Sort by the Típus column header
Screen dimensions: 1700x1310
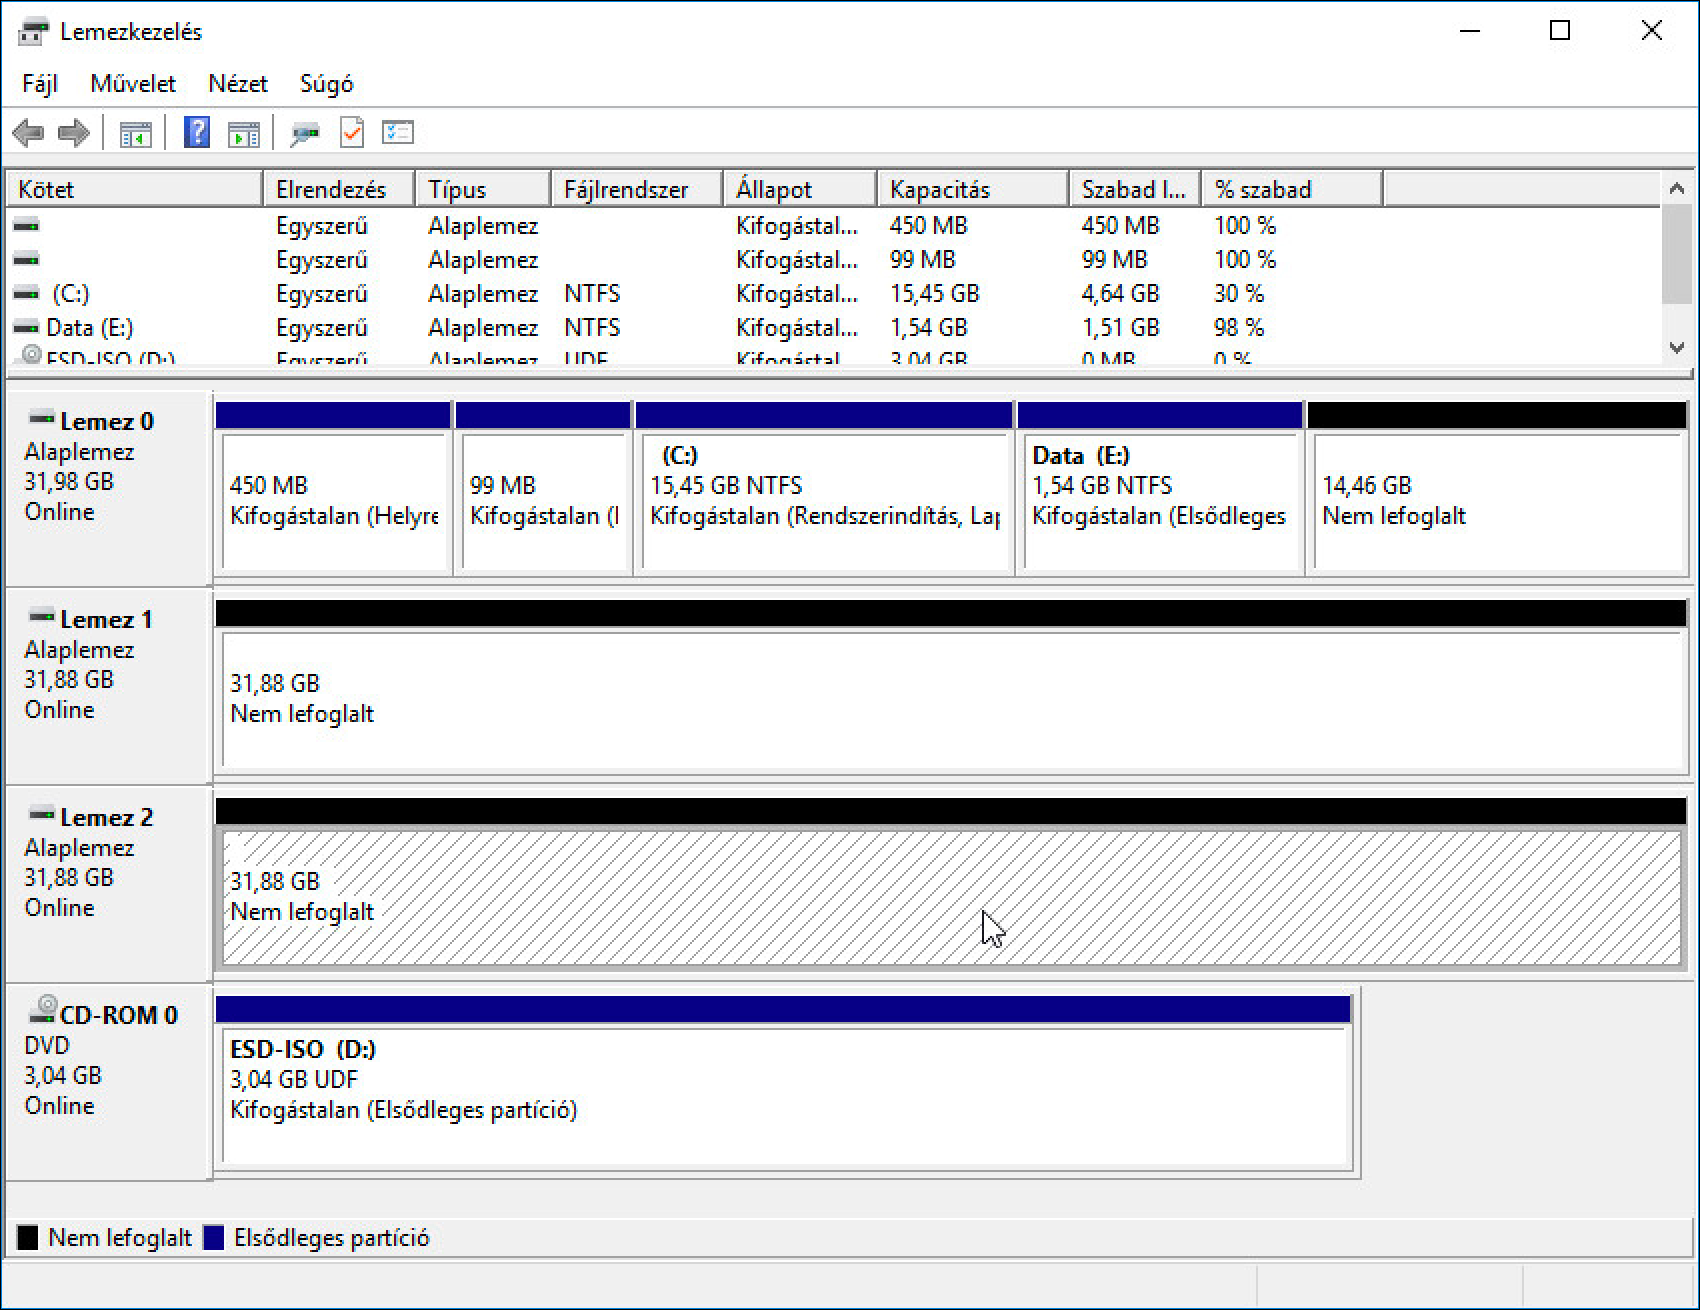click(483, 189)
